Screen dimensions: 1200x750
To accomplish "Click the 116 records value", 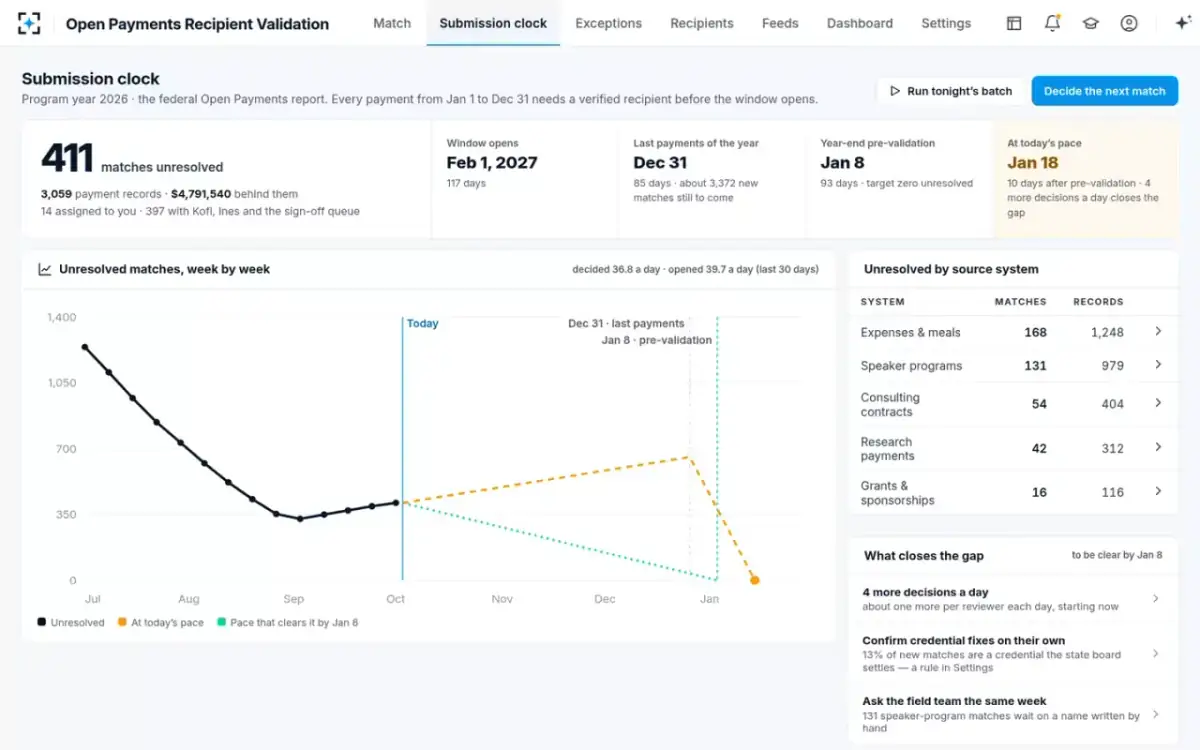I will coord(1113,492).
